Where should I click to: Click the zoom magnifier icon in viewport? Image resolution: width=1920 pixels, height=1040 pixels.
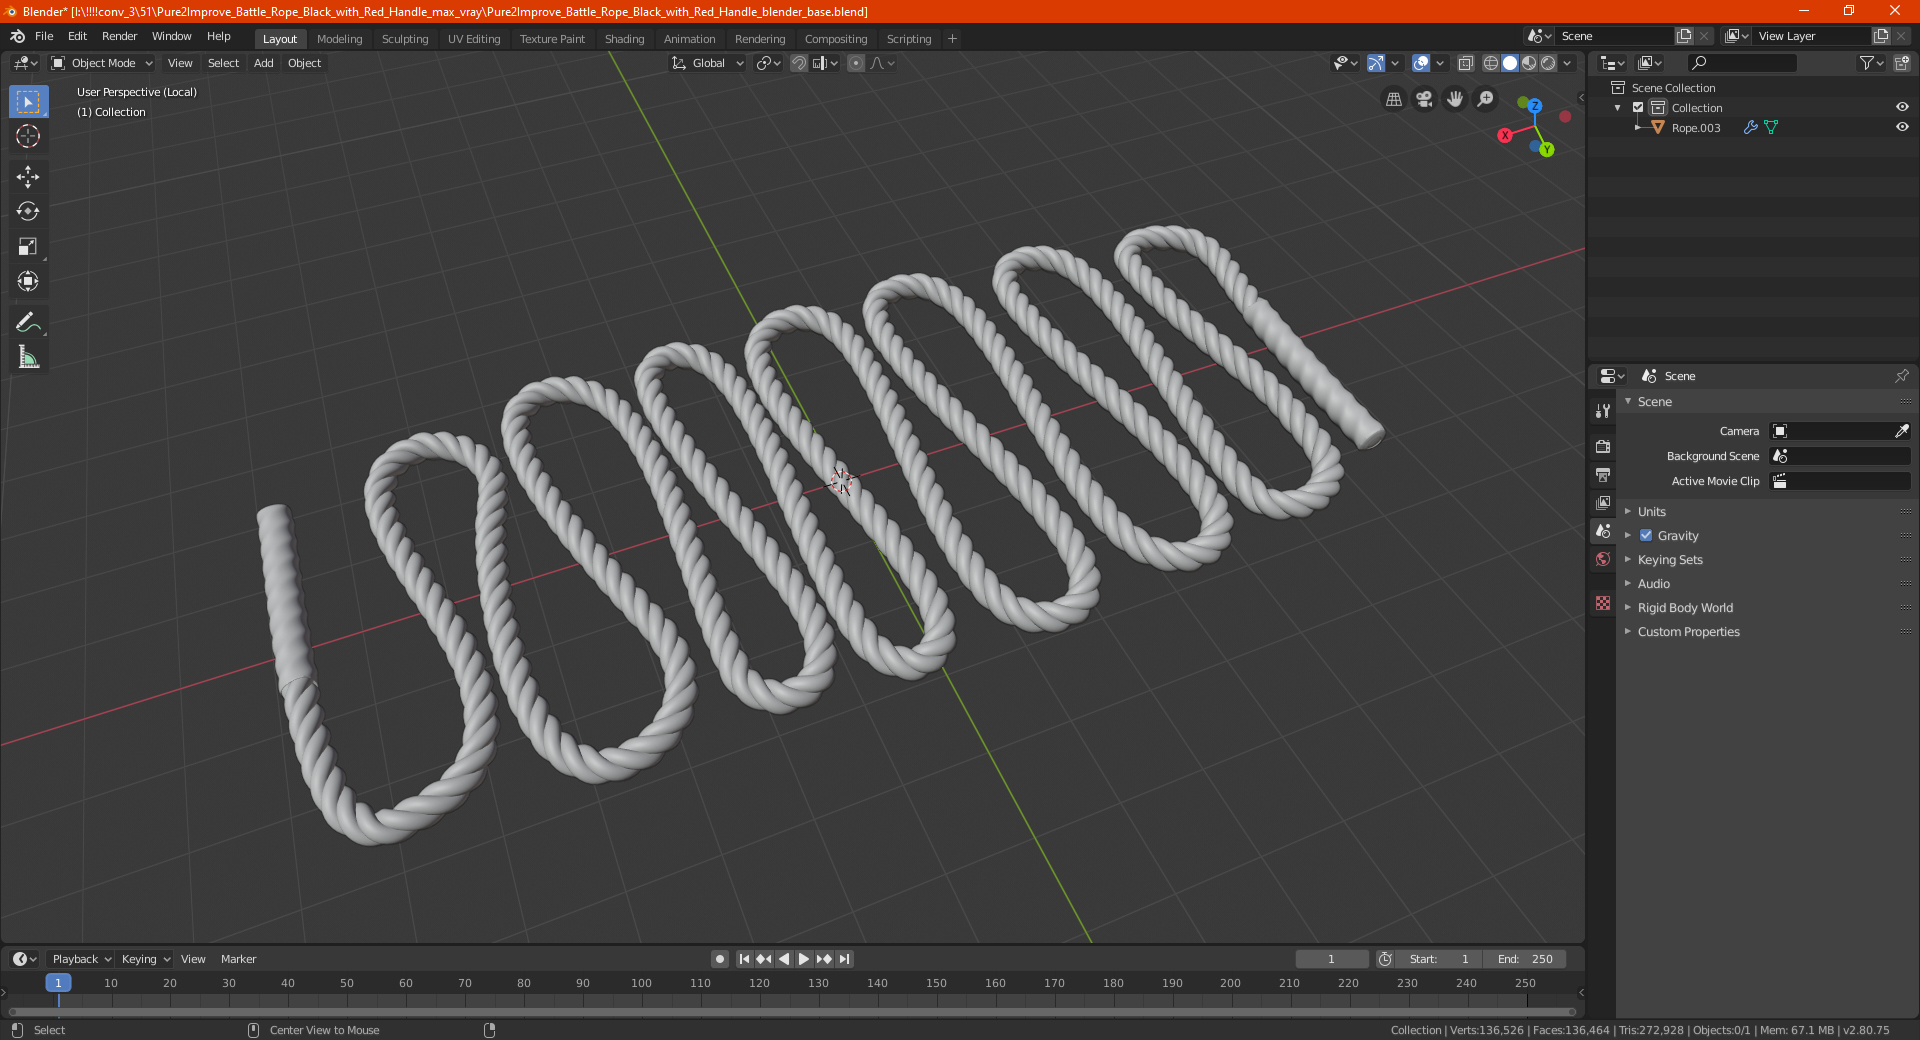(x=1486, y=99)
